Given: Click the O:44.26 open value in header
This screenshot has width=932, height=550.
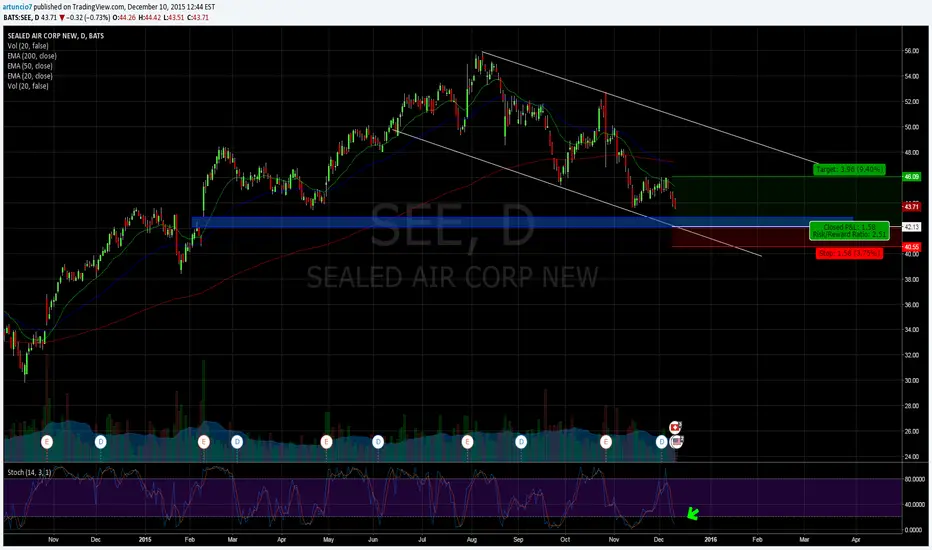Looking at the screenshot, I should click(125, 17).
